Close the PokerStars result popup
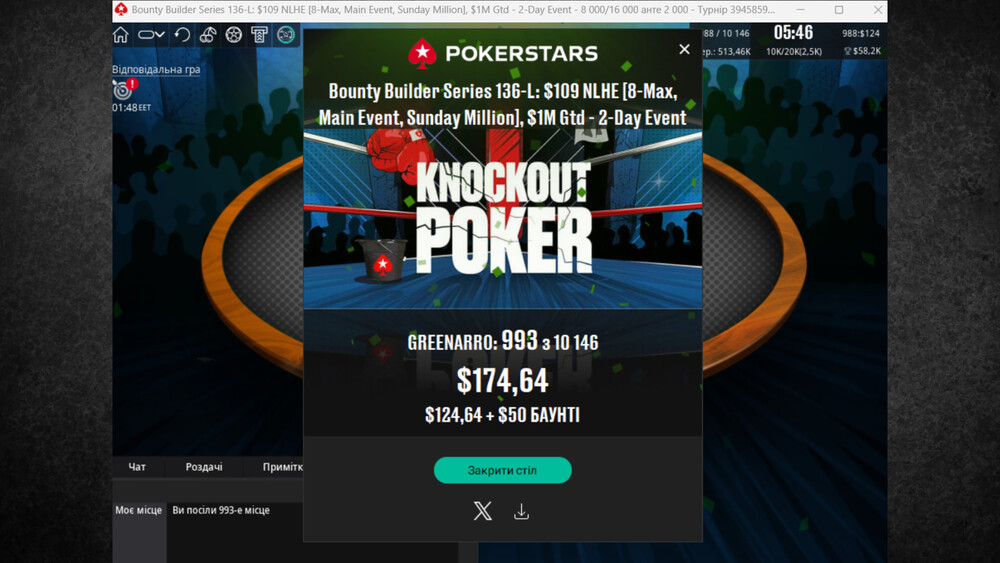The height and width of the screenshot is (563, 1000). [x=684, y=49]
